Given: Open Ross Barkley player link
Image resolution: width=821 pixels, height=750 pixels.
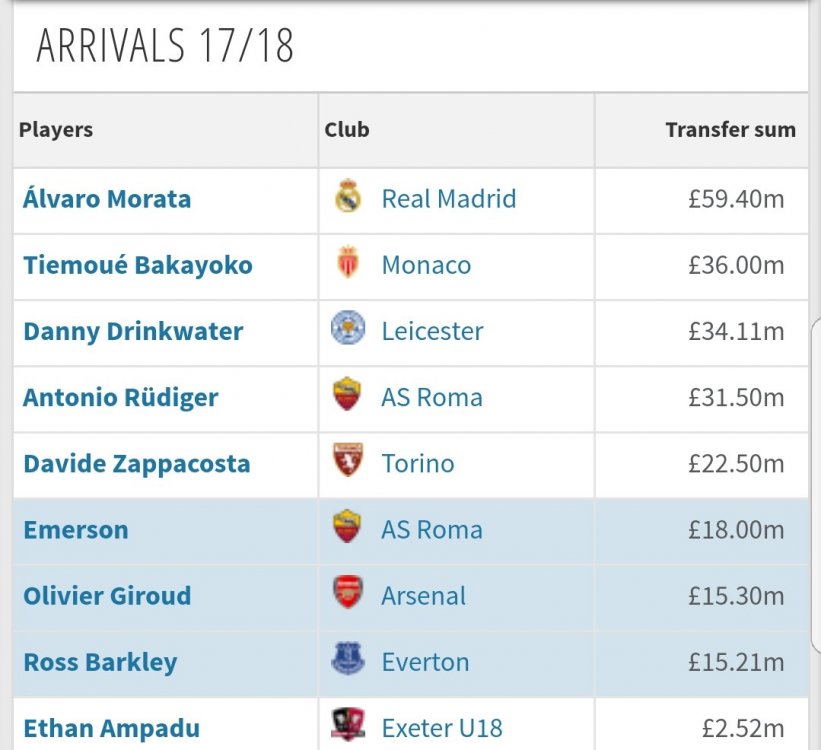Looking at the screenshot, I should [100, 663].
